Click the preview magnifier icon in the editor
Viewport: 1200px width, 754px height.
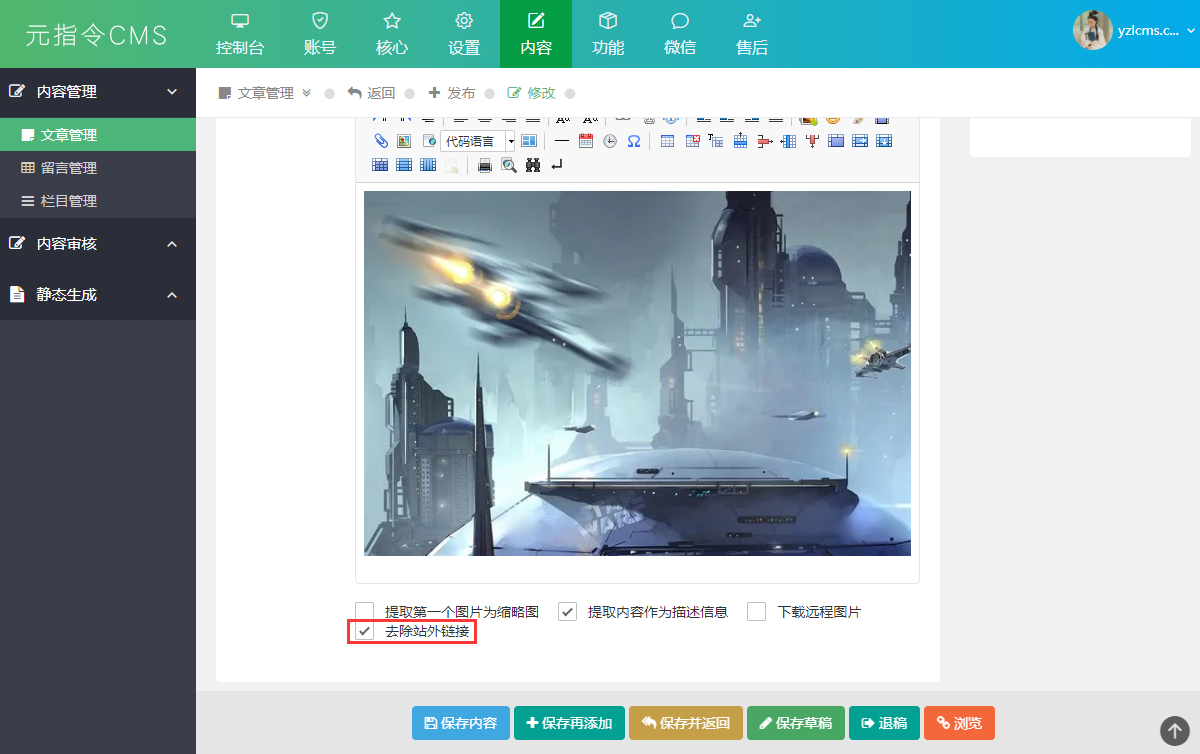[509, 165]
